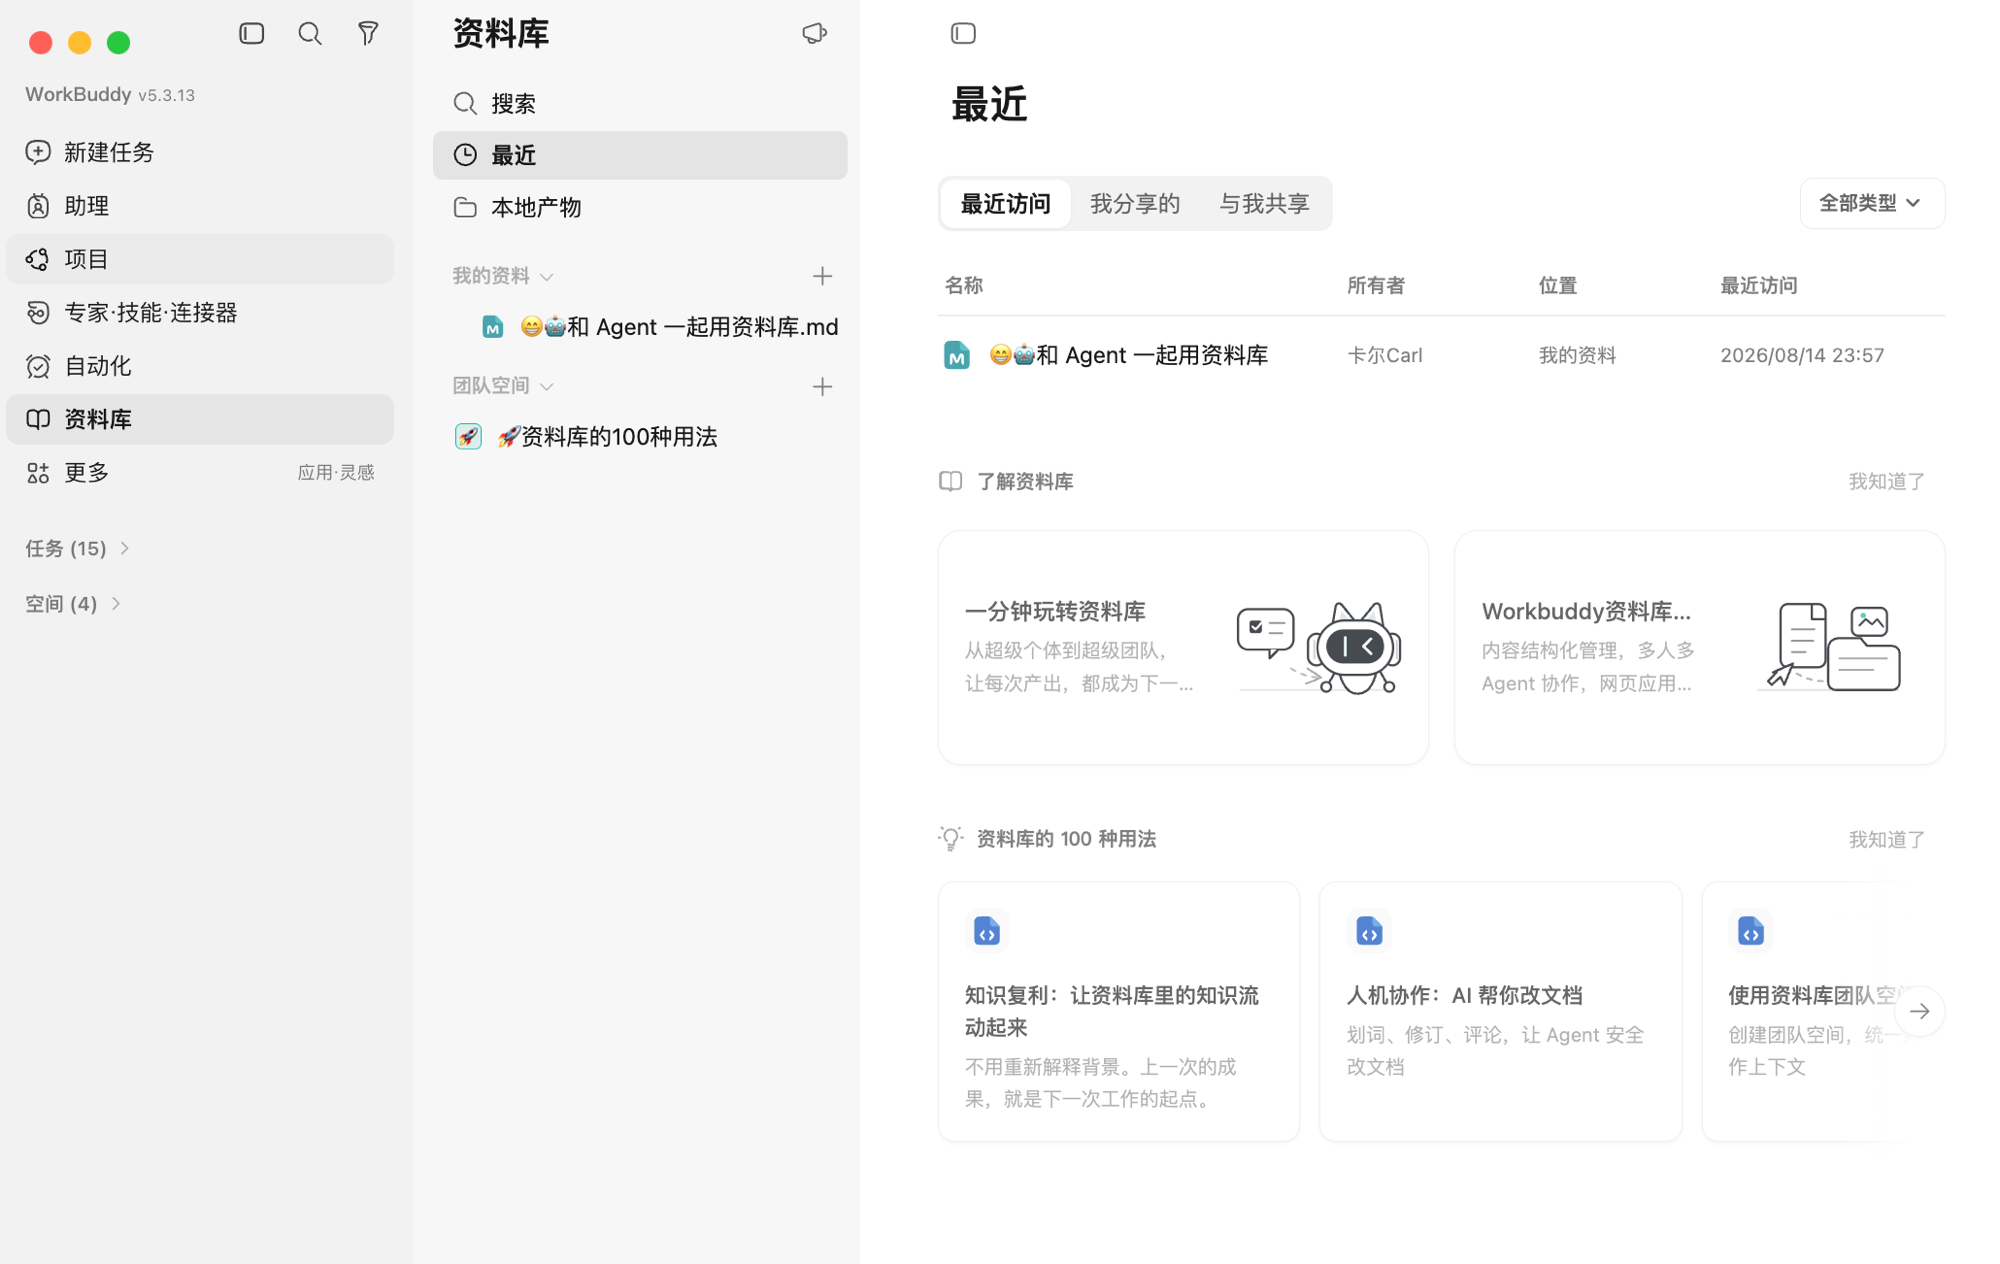Open 助理 in the sidebar
2000x1264 pixels.
click(x=200, y=205)
